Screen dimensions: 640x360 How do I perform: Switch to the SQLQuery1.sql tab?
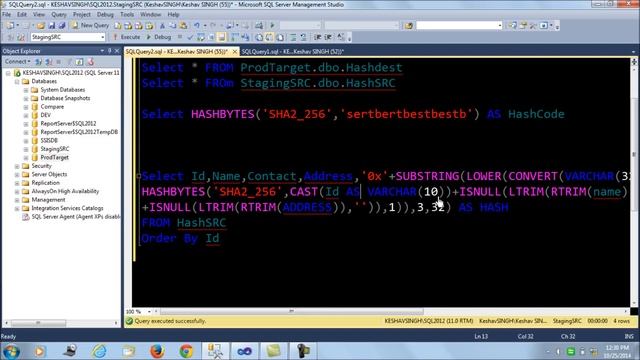coord(293,52)
